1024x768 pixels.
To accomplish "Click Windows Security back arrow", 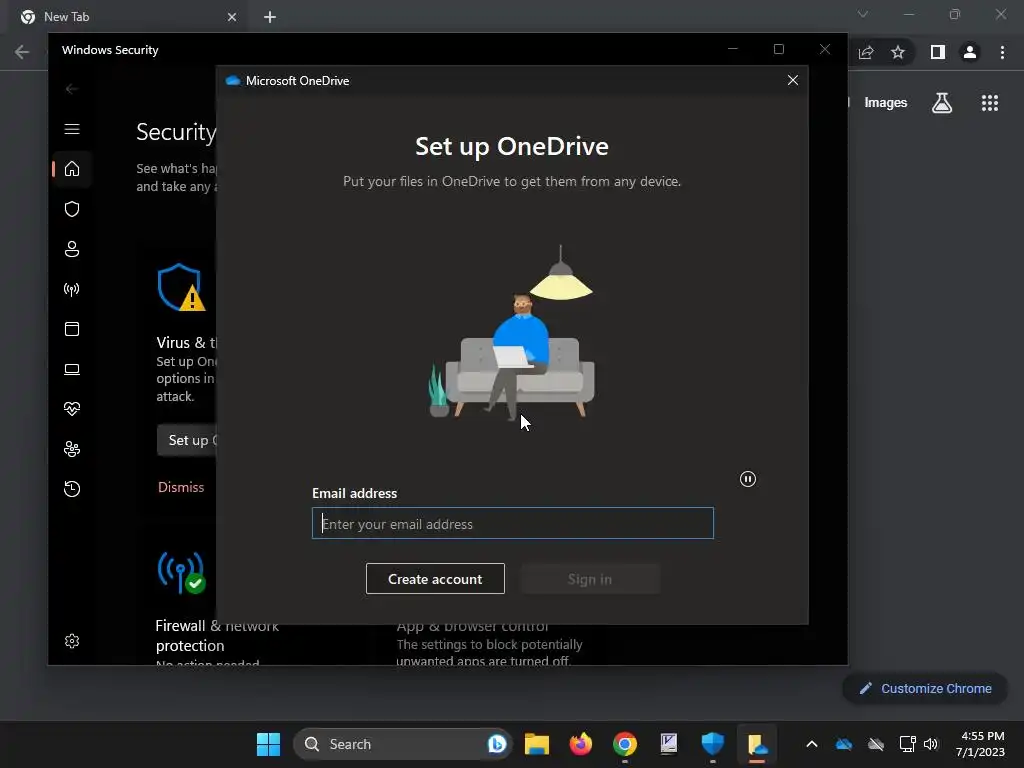I will [72, 89].
